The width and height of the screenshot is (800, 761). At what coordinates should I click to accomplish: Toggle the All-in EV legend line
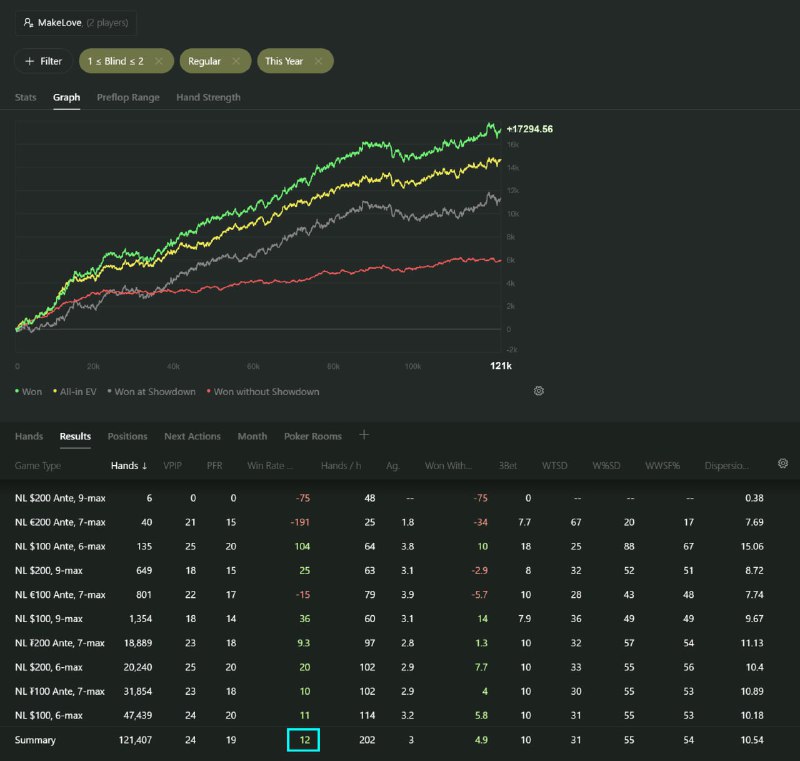pos(76,392)
